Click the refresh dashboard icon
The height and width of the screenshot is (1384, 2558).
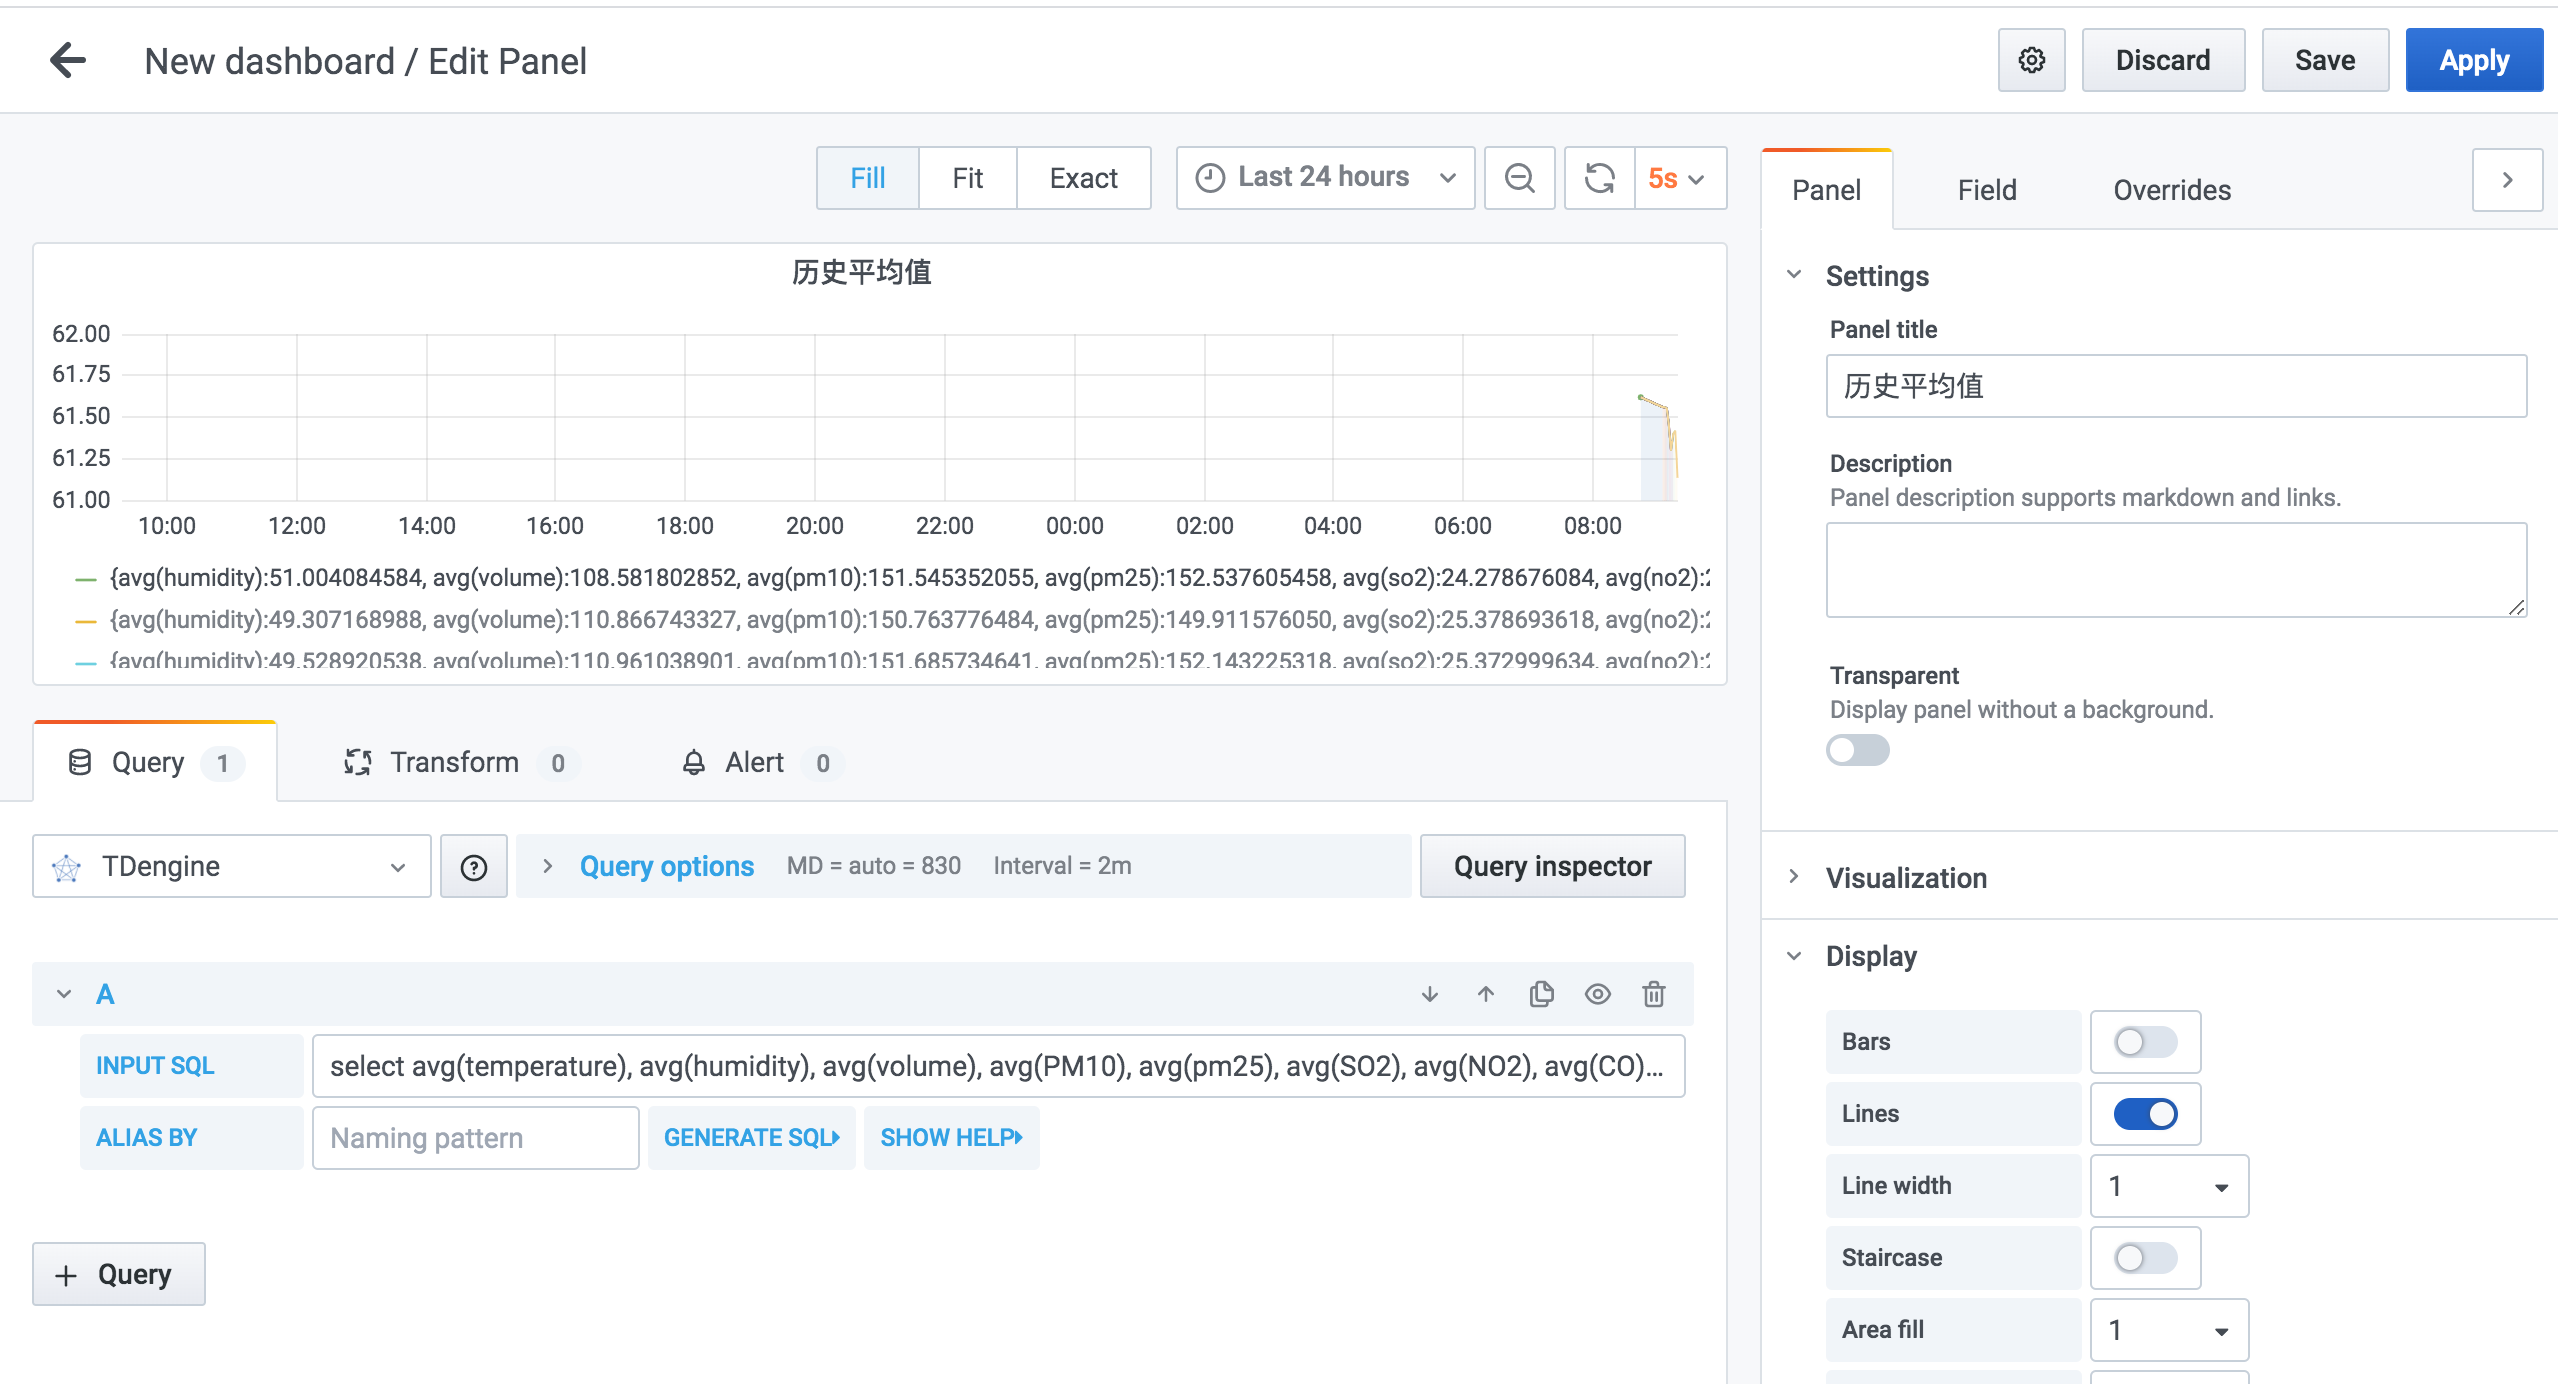click(1599, 178)
